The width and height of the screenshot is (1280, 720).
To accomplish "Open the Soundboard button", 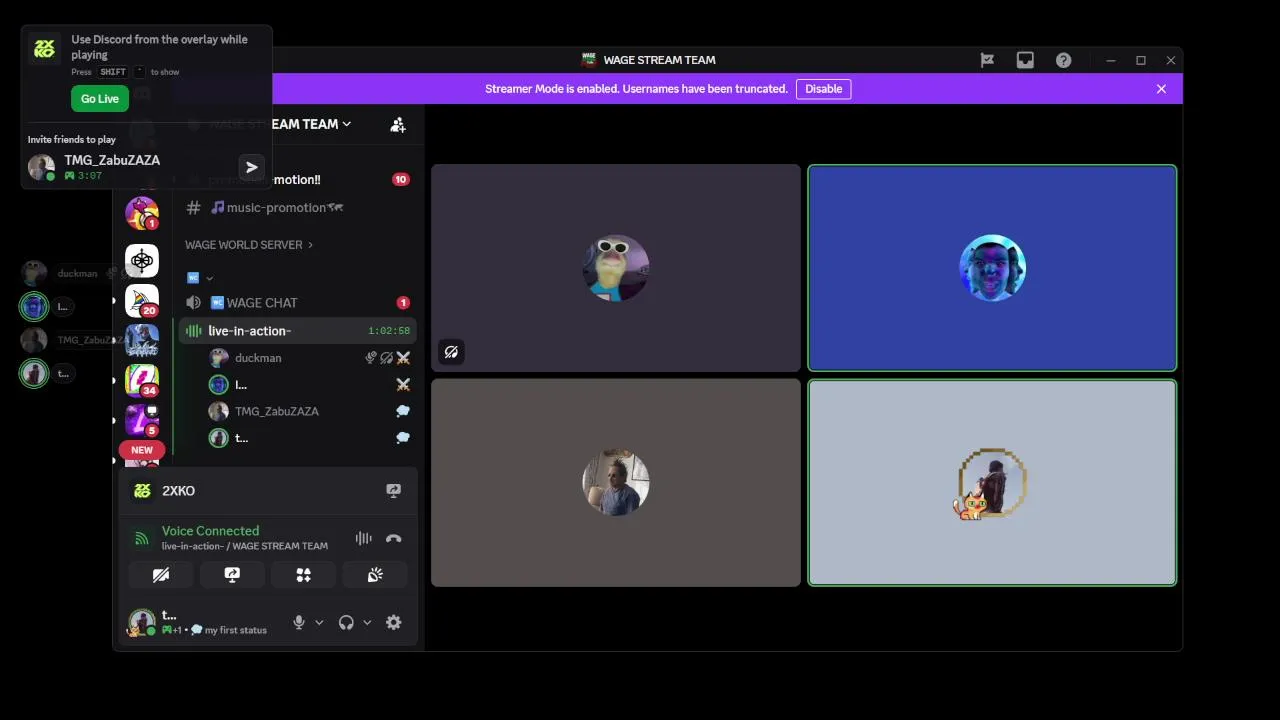I will click(375, 575).
